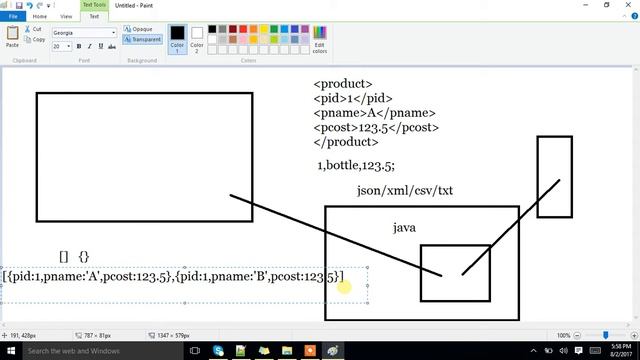Image resolution: width=640 pixels, height=360 pixels.
Task: Pick the black color swatch
Action: pyautogui.click(x=212, y=29)
